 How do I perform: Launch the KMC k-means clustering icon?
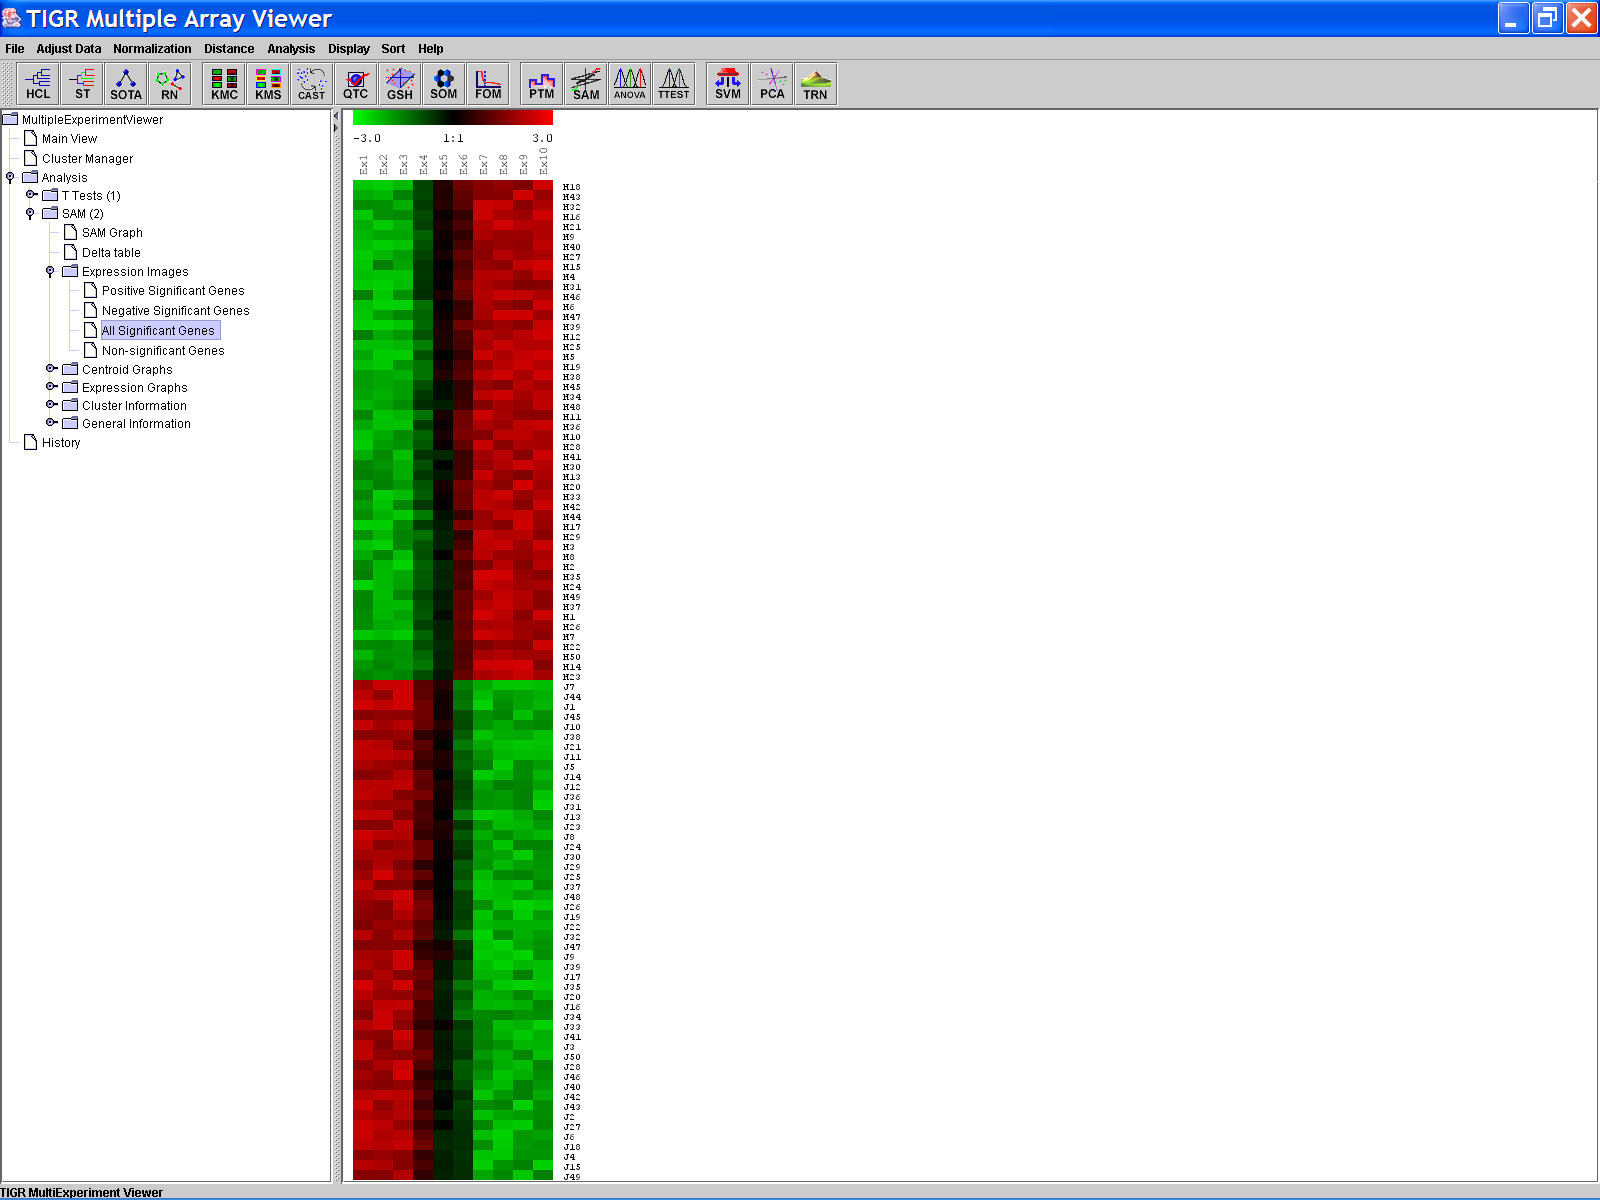click(x=224, y=84)
